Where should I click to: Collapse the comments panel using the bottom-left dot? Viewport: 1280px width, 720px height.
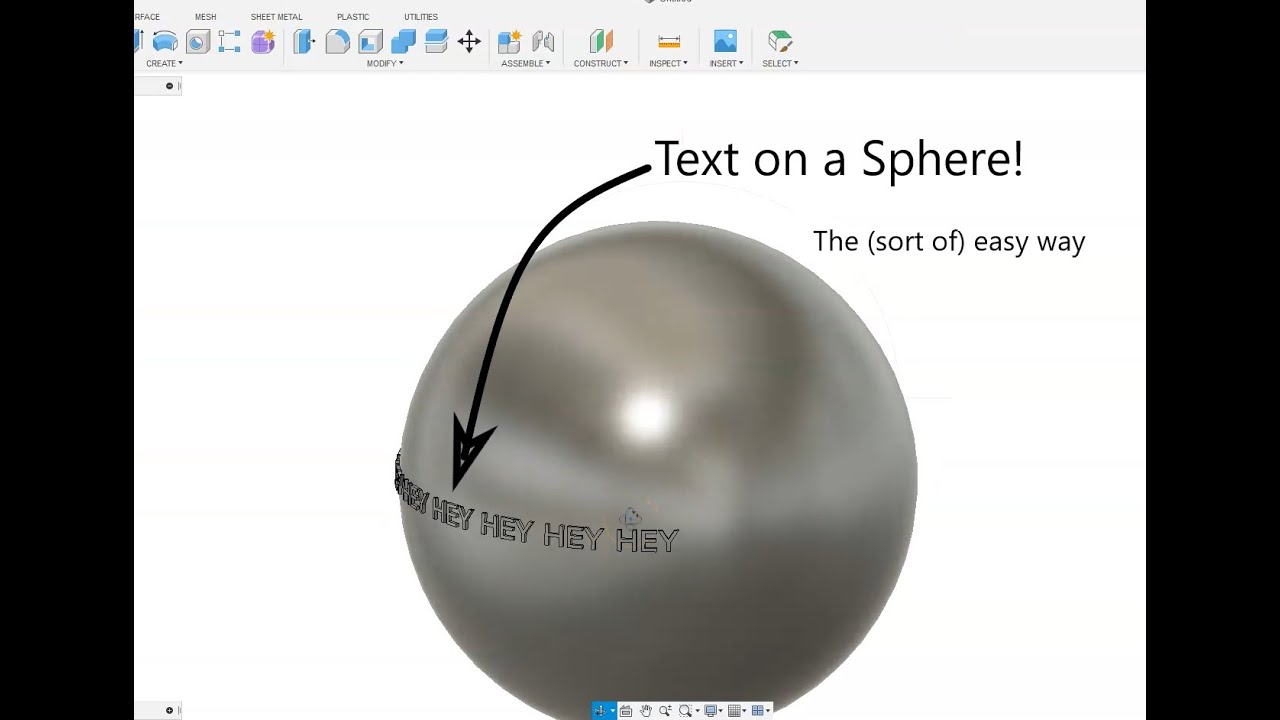pyautogui.click(x=169, y=711)
